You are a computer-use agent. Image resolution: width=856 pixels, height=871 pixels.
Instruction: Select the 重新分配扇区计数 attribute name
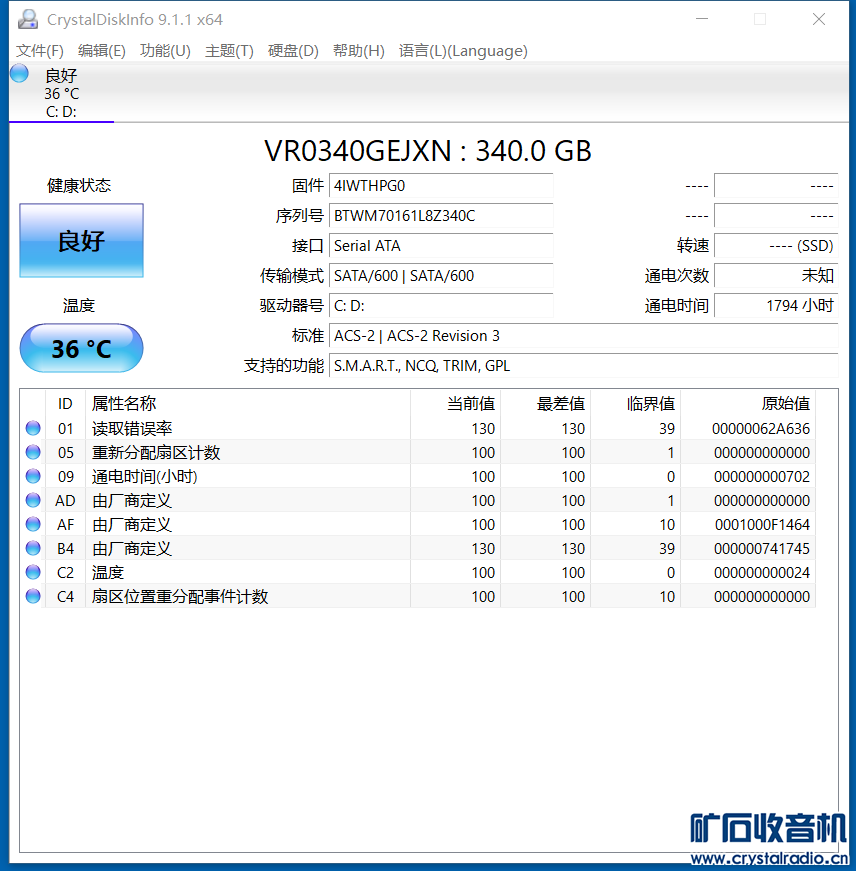(156, 452)
